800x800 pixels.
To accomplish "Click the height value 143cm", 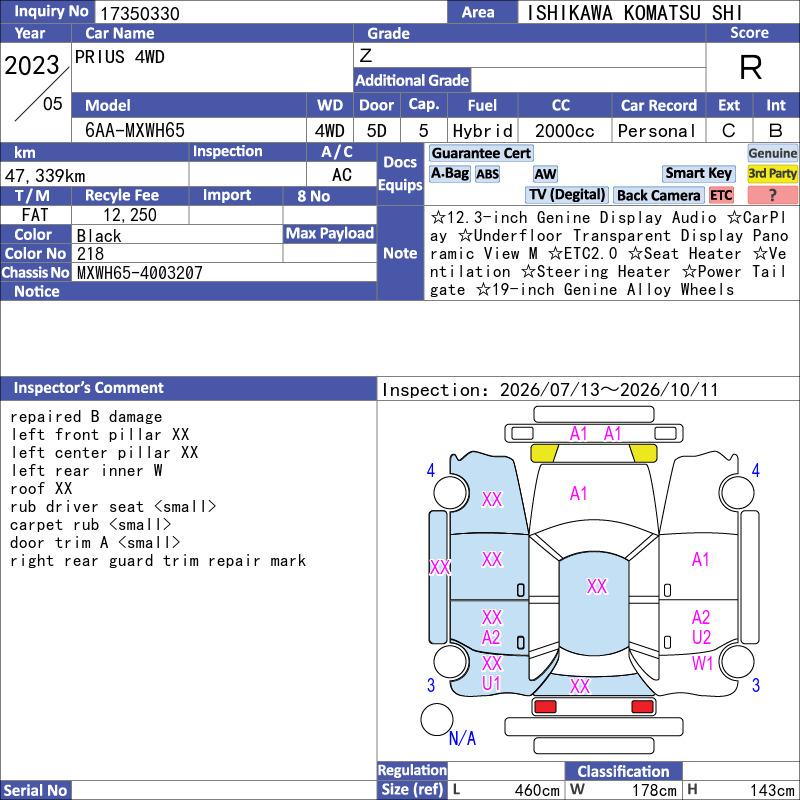I will 771,790.
